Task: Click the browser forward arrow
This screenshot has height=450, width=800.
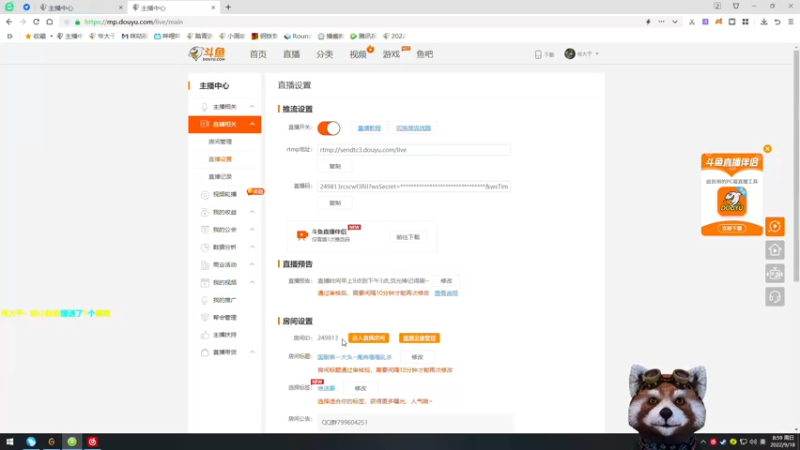Action: [x=22, y=22]
